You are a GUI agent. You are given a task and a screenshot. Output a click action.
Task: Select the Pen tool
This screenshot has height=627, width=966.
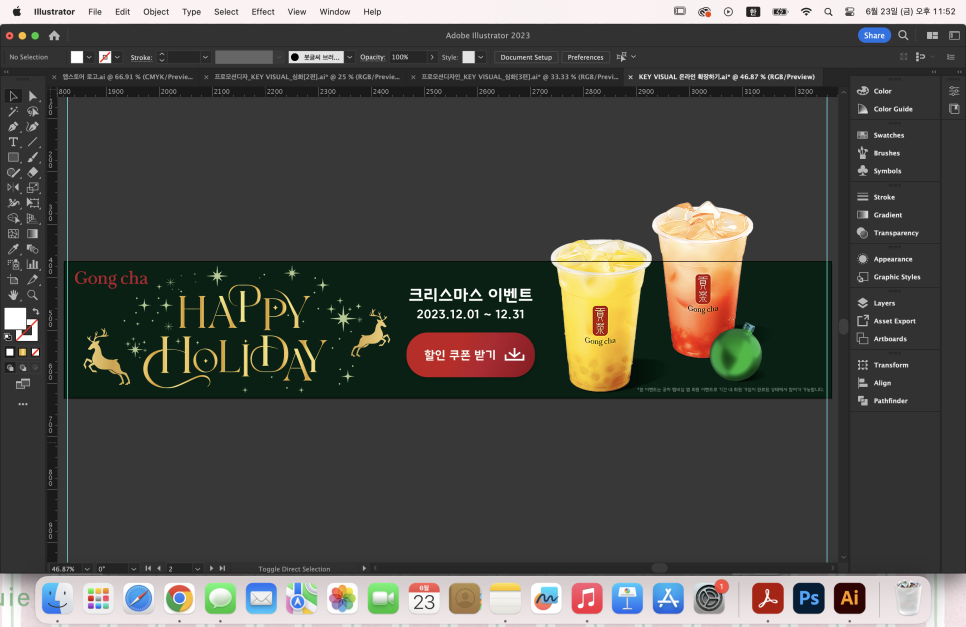coord(13,127)
